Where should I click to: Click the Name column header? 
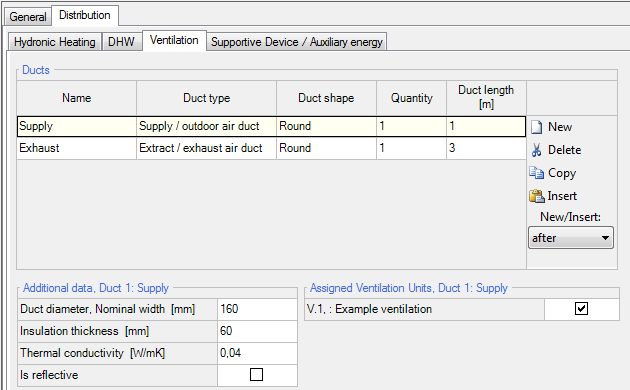coord(77,98)
